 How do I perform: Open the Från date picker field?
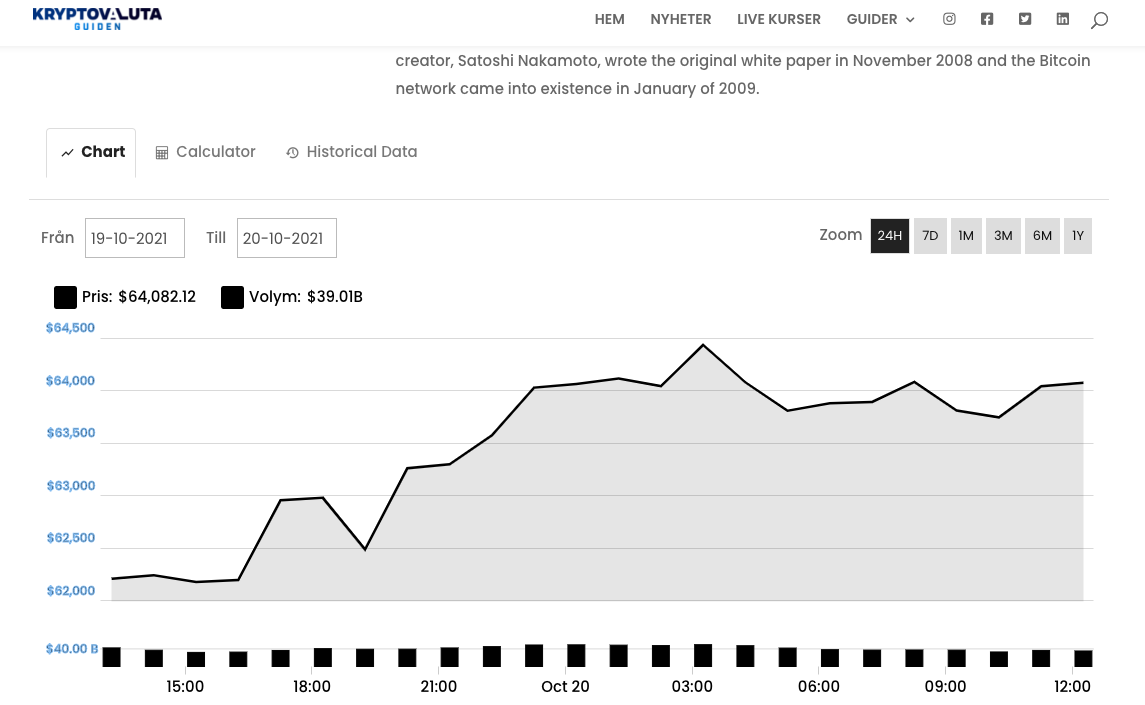point(135,238)
